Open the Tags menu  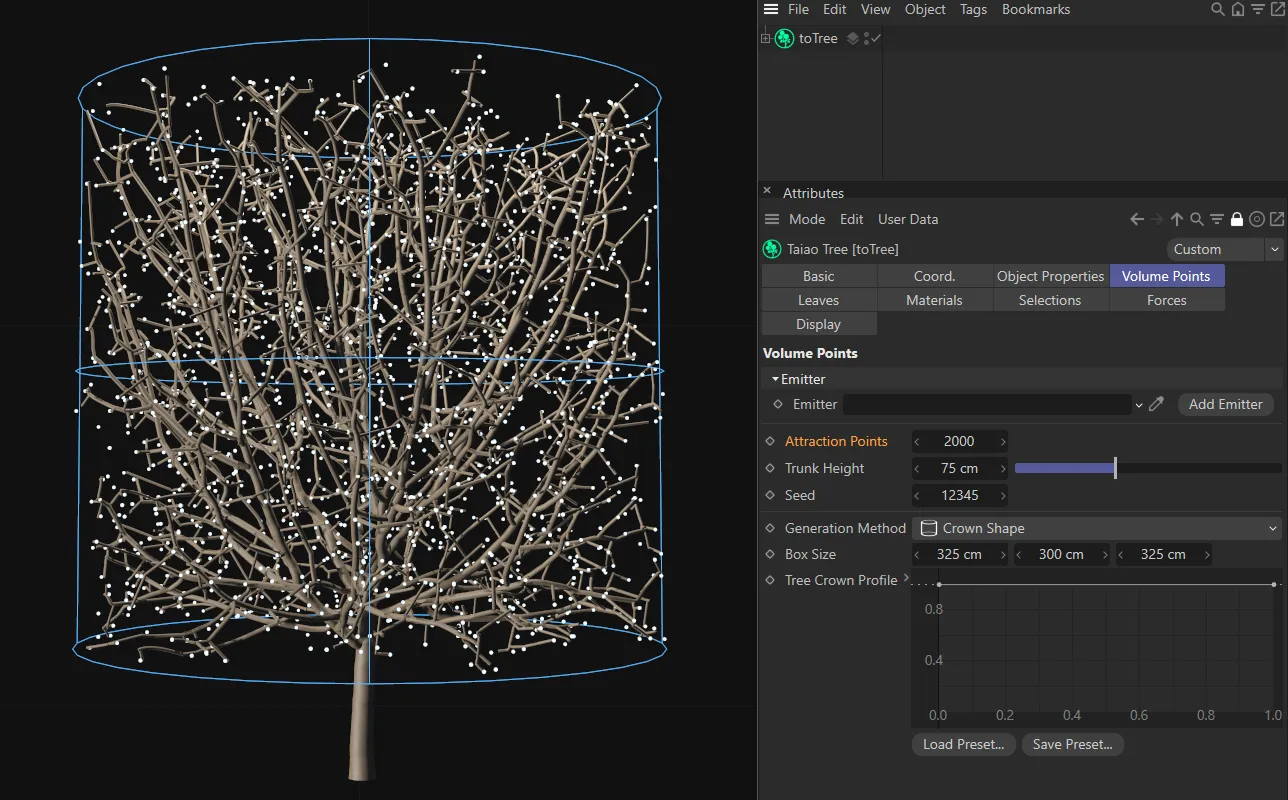973,9
